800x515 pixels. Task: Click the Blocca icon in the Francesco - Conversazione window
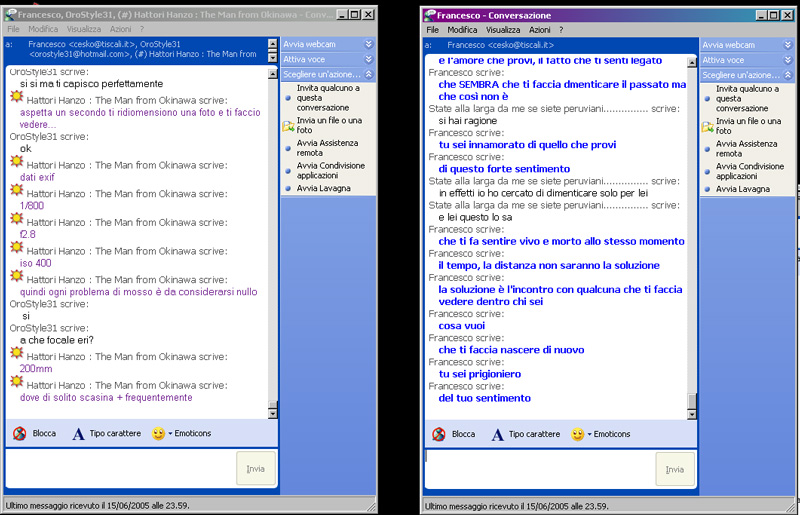[x=438, y=434]
